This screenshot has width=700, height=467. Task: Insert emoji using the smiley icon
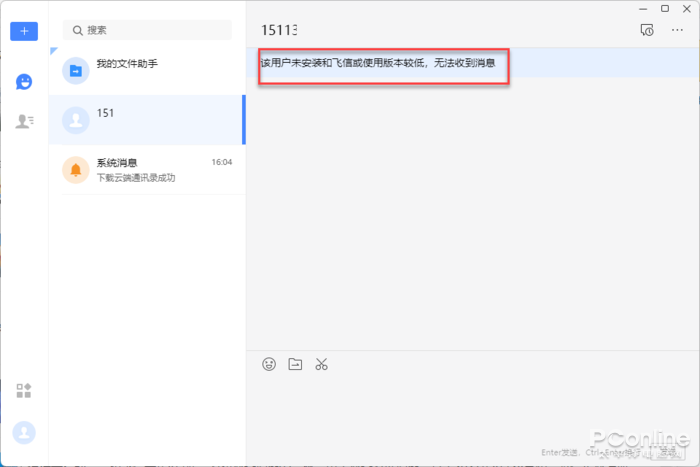click(x=269, y=364)
